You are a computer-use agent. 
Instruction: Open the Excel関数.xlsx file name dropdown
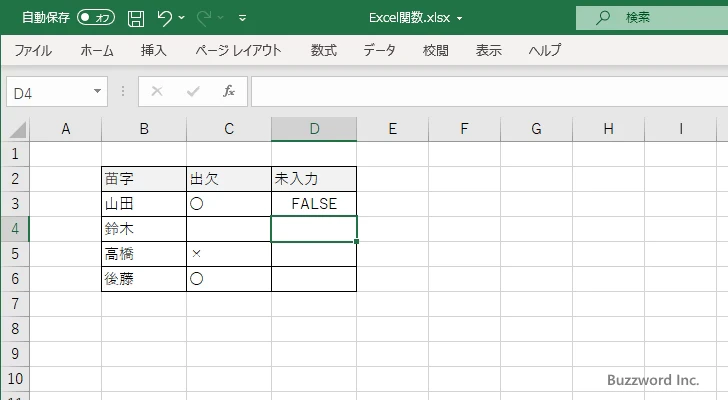click(x=460, y=19)
